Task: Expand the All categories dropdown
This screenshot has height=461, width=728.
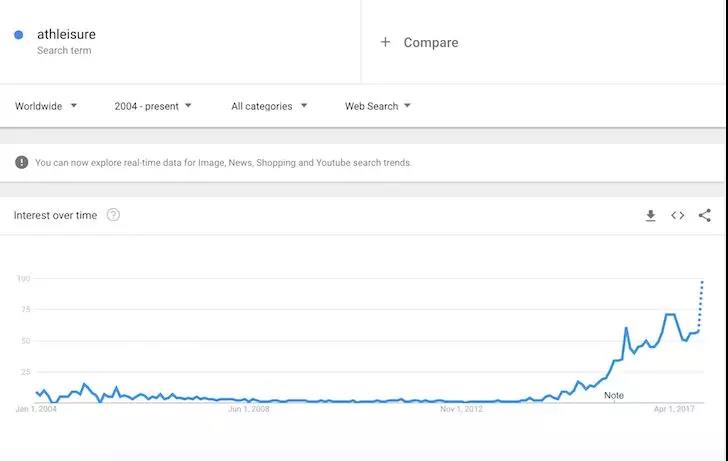Action: pos(269,106)
